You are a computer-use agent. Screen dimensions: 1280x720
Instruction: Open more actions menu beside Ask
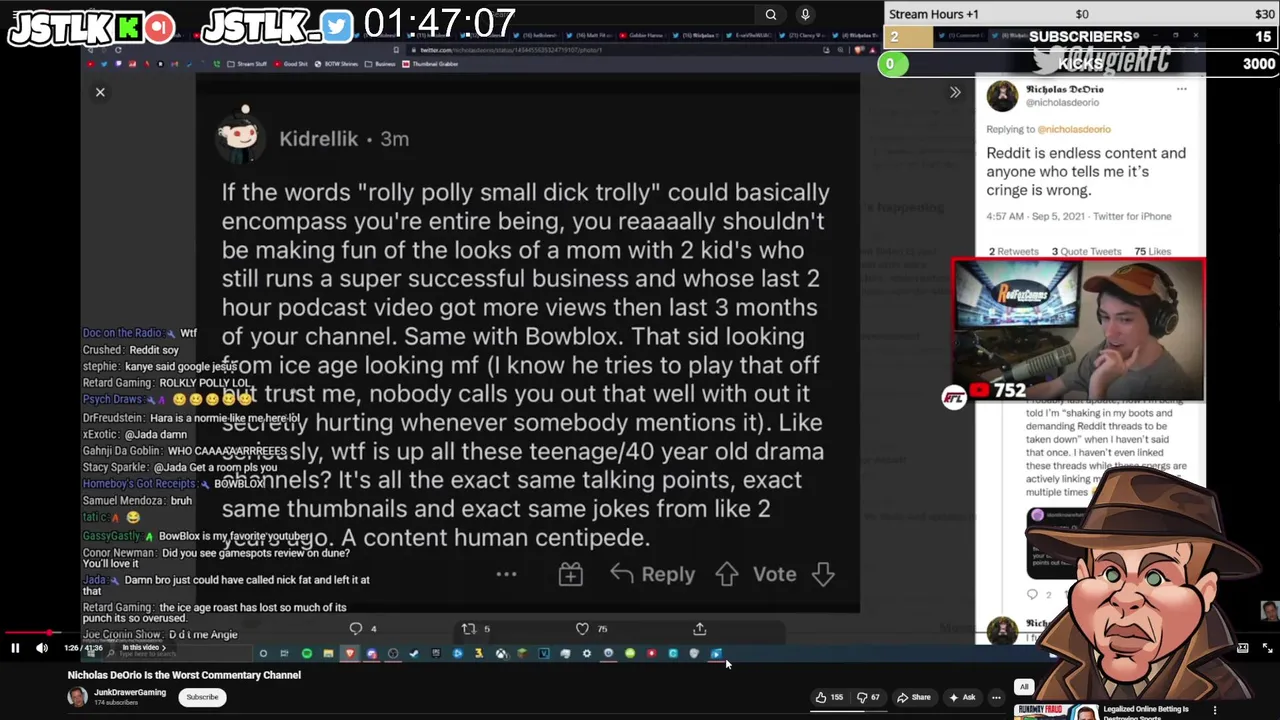[996, 697]
